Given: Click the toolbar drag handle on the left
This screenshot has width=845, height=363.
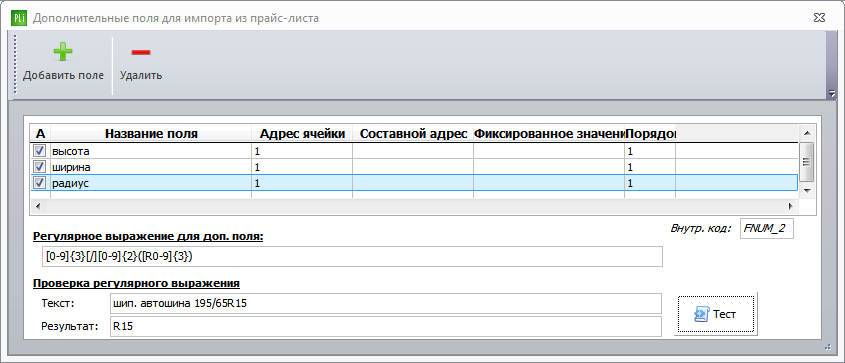Looking at the screenshot, I should coord(15,65).
